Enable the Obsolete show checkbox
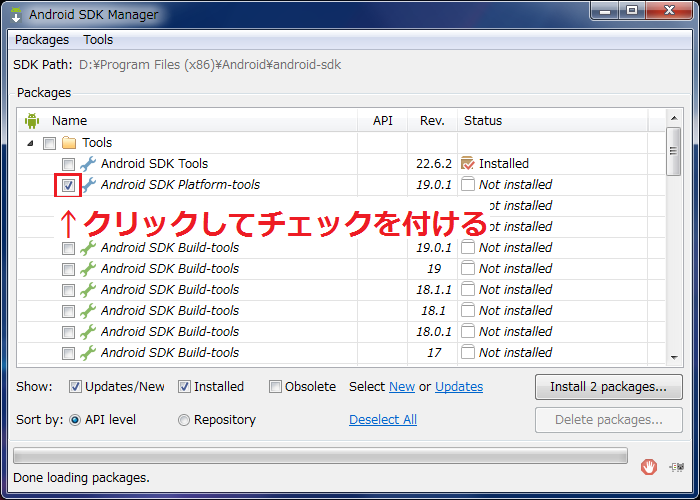This screenshot has width=700, height=500. tap(275, 387)
